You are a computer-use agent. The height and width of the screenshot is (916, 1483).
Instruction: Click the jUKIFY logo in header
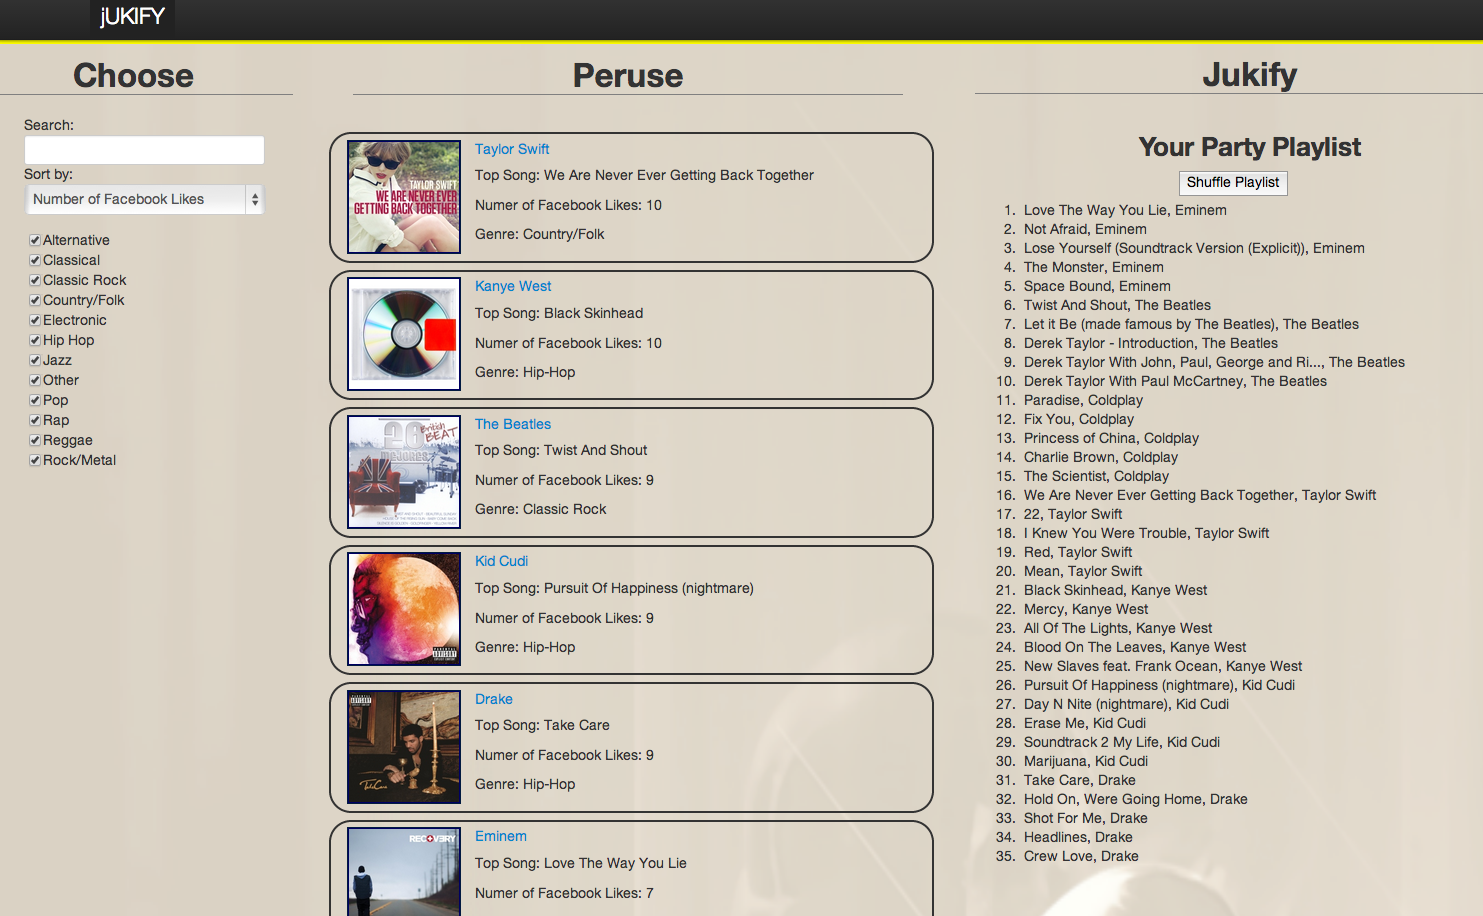[132, 17]
